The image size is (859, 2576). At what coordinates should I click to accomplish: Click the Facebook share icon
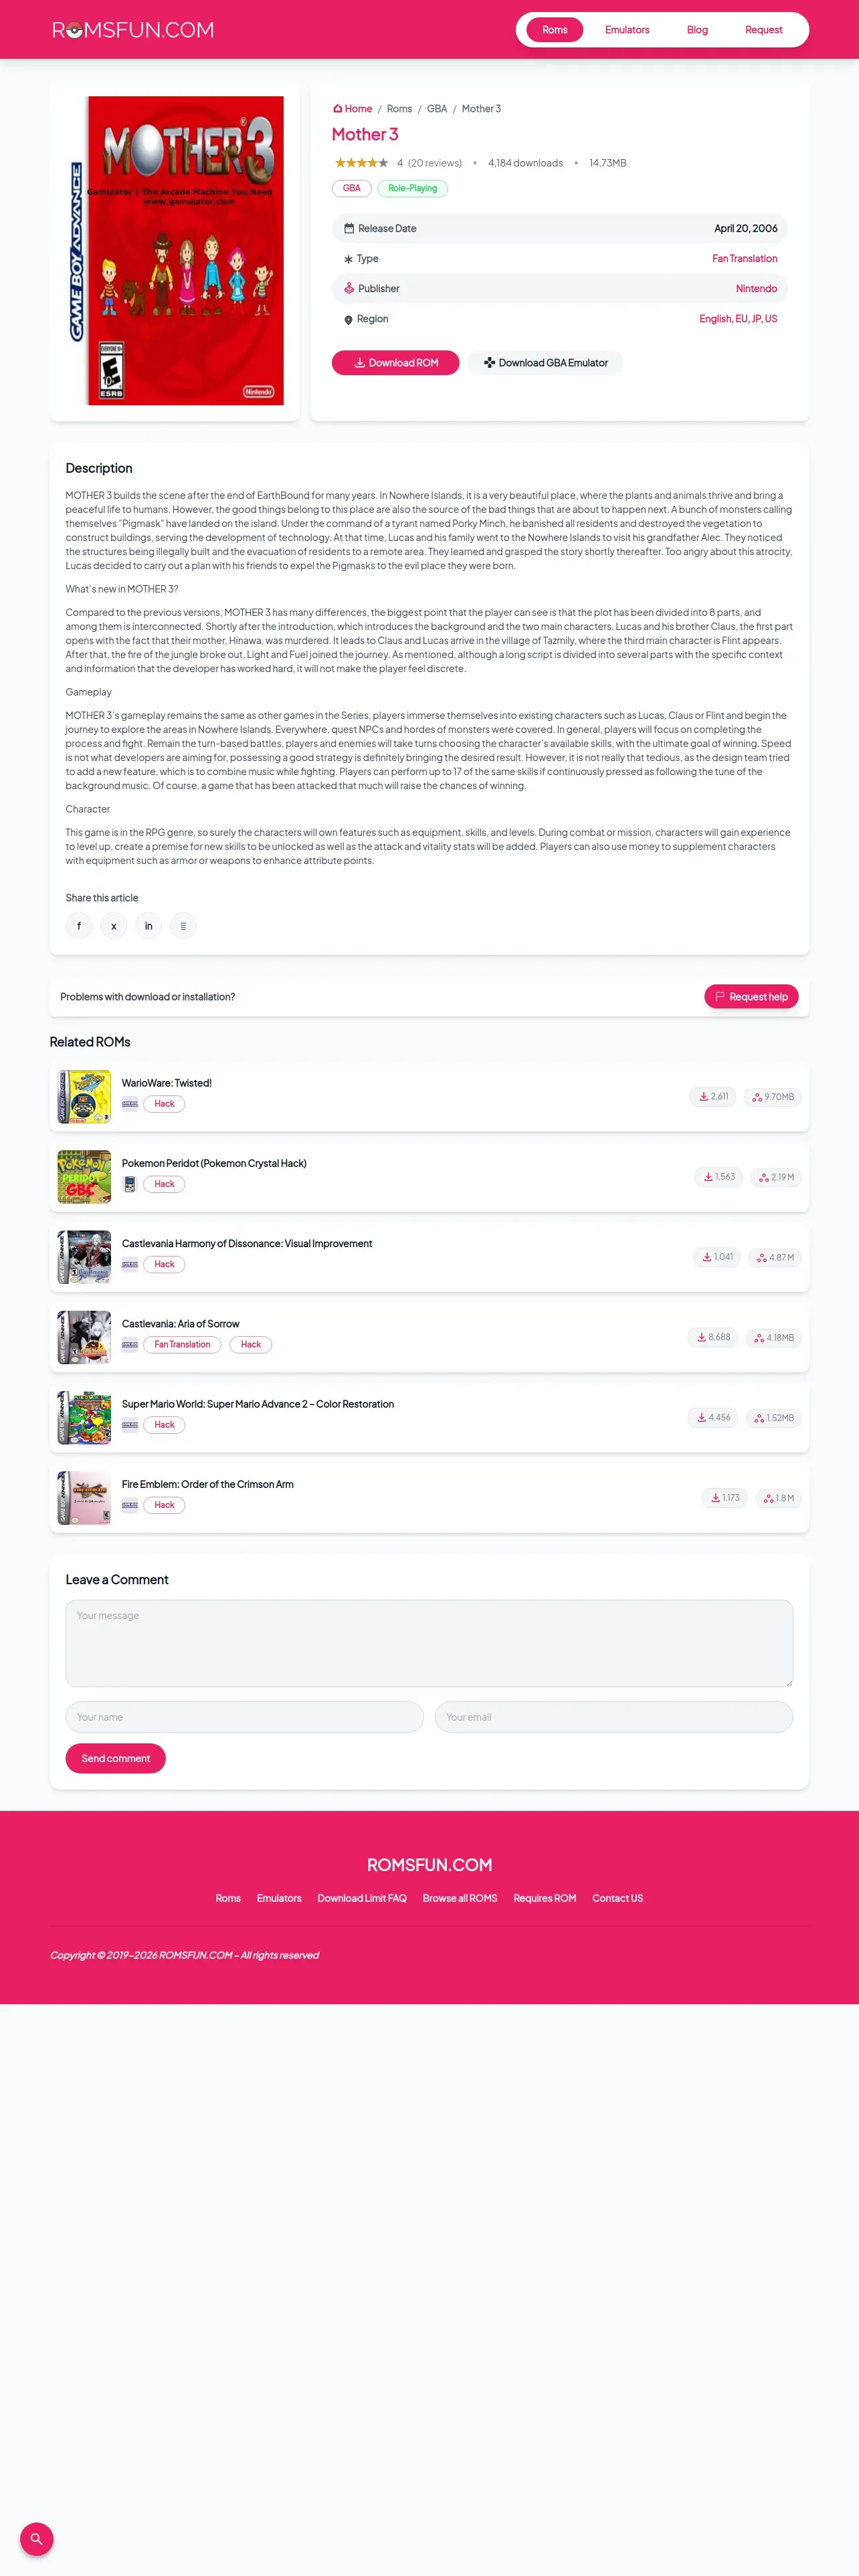[x=79, y=926]
